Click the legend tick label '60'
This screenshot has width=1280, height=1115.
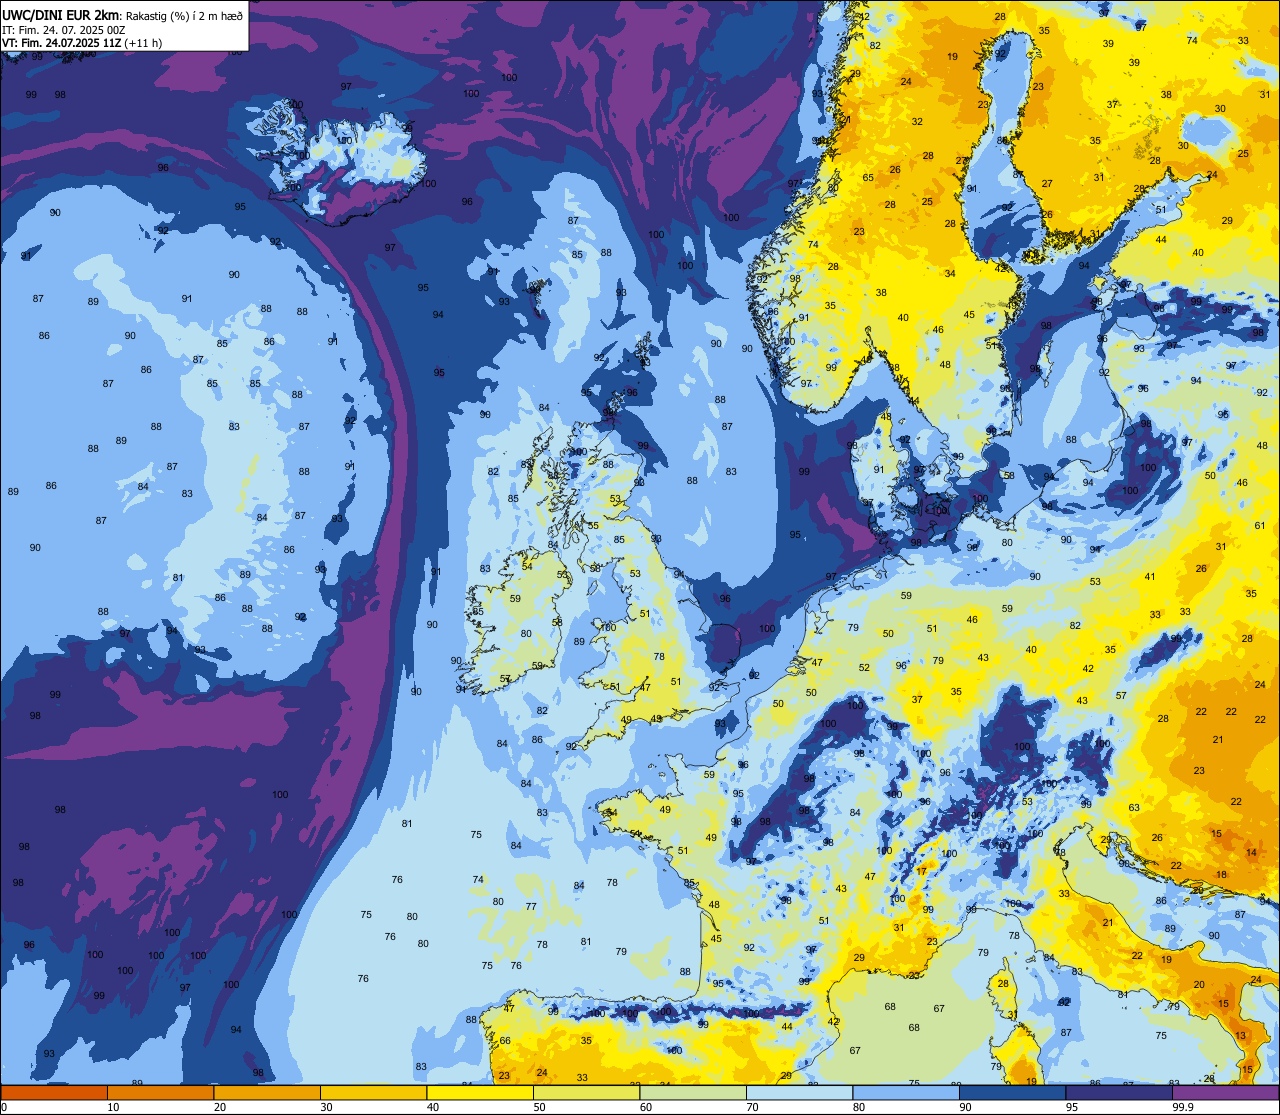point(646,1107)
